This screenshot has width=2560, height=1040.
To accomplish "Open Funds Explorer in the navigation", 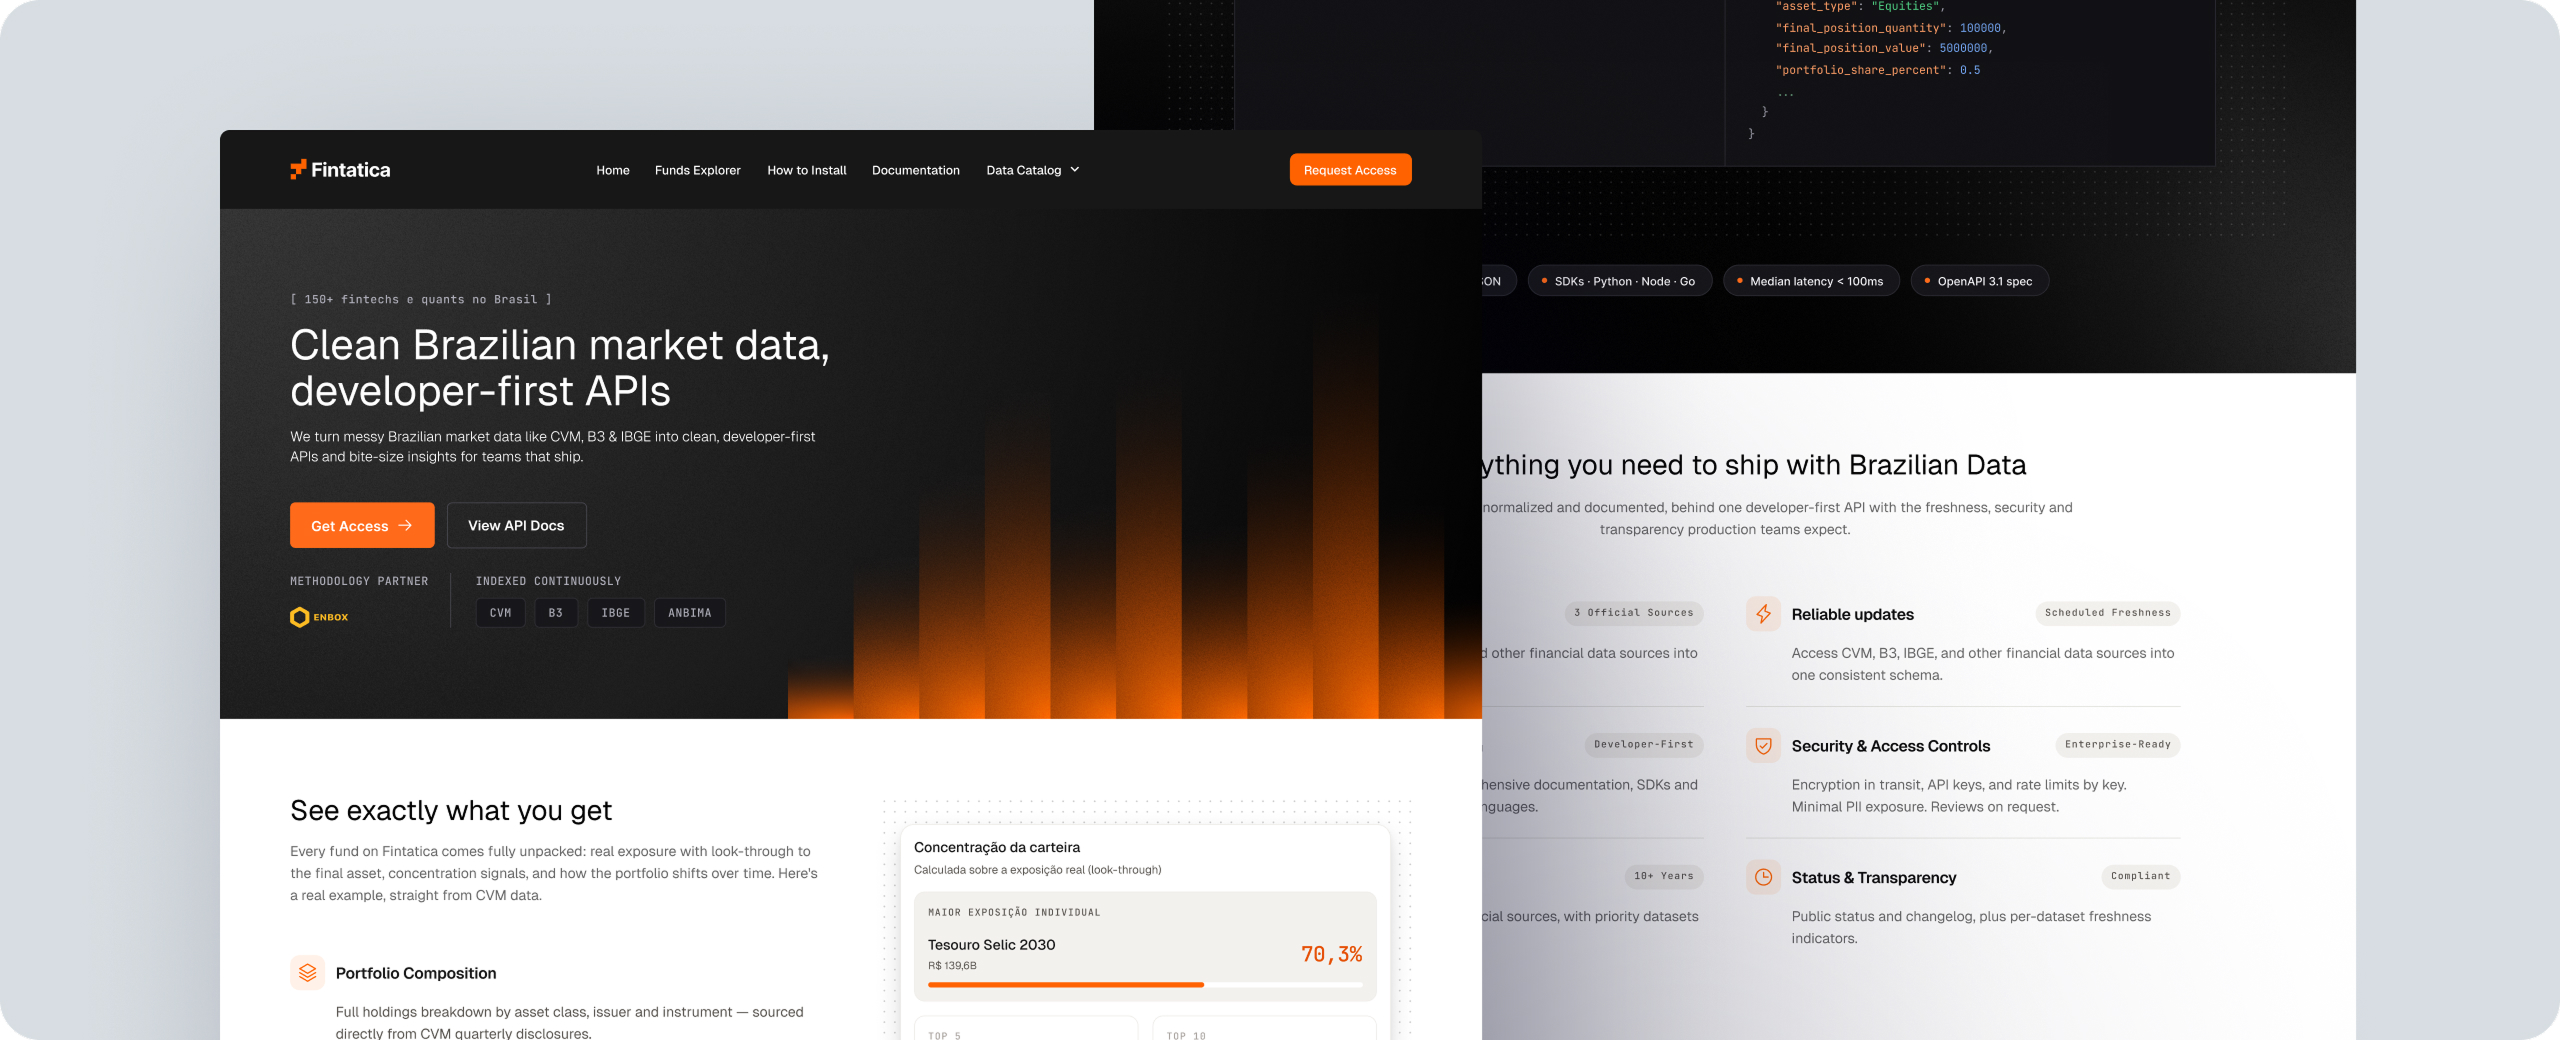I will pos(698,170).
